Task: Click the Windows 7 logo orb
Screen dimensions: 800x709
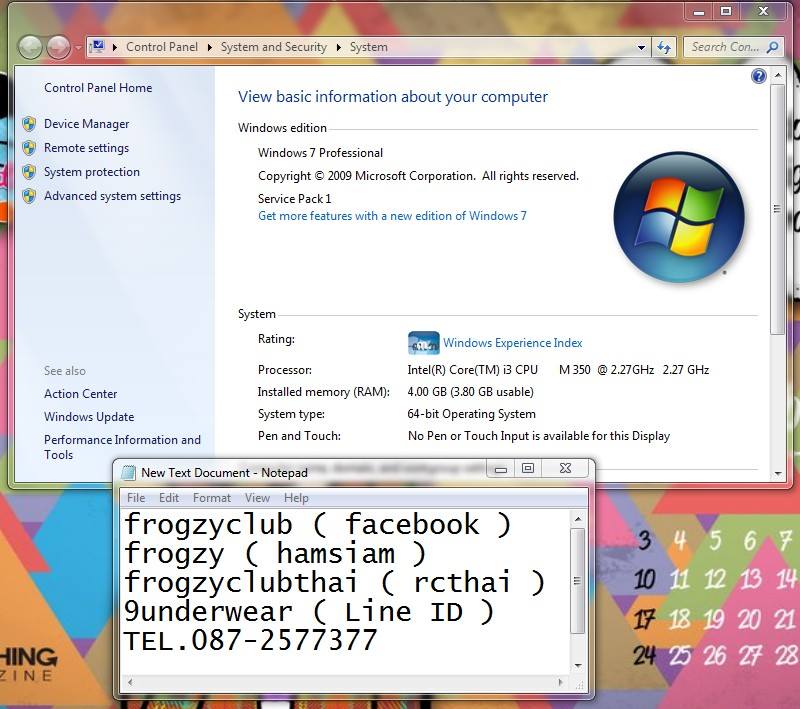Action: pos(679,217)
